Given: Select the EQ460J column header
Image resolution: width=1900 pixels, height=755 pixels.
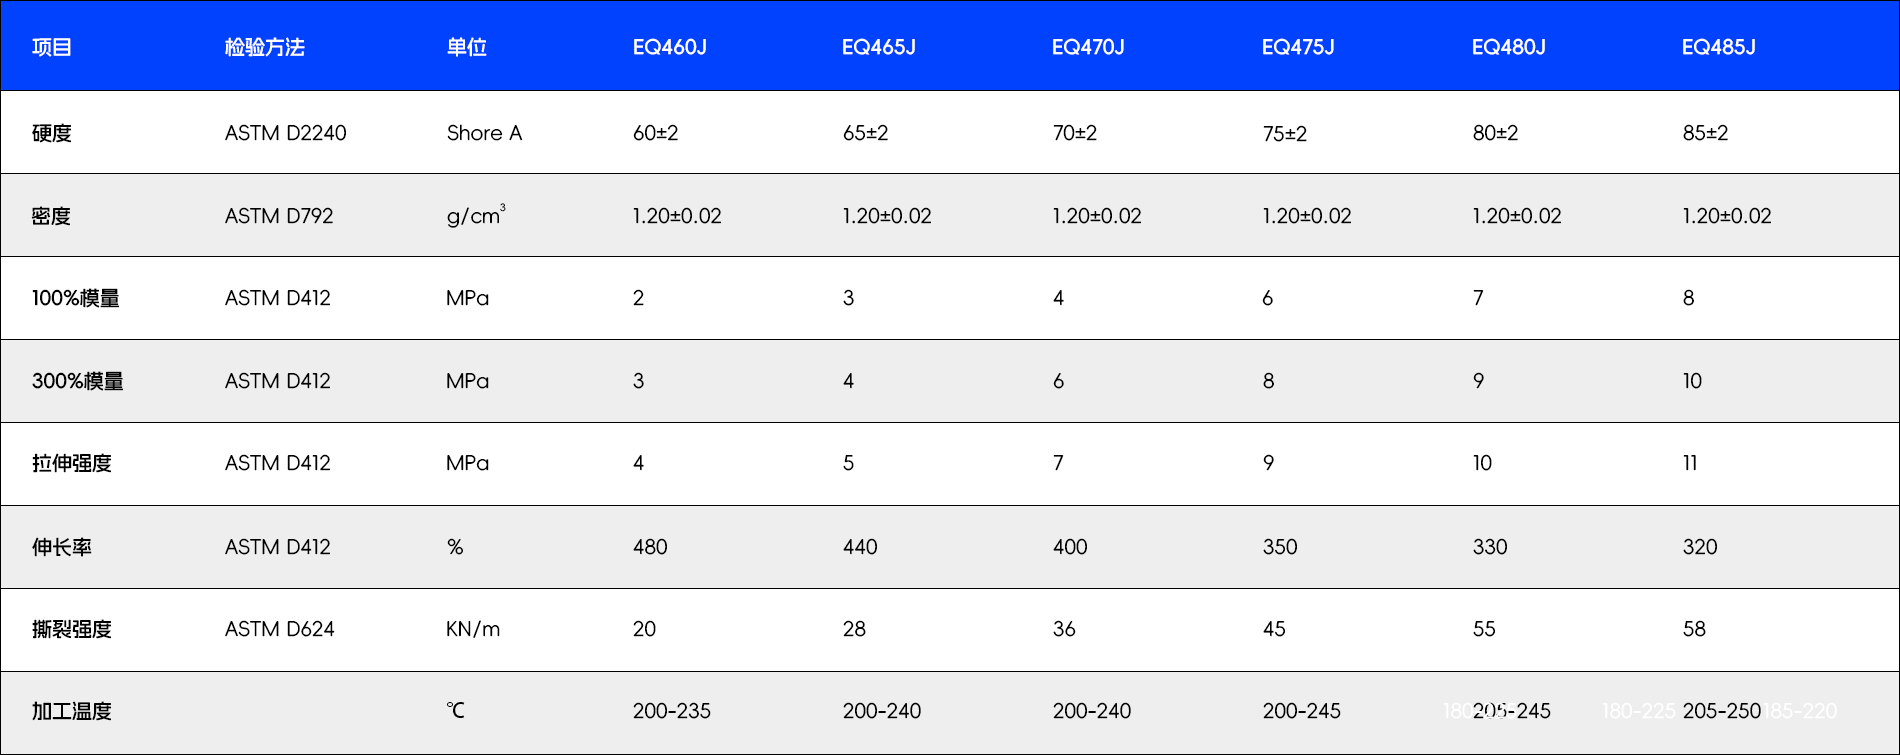Looking at the screenshot, I should click(669, 47).
